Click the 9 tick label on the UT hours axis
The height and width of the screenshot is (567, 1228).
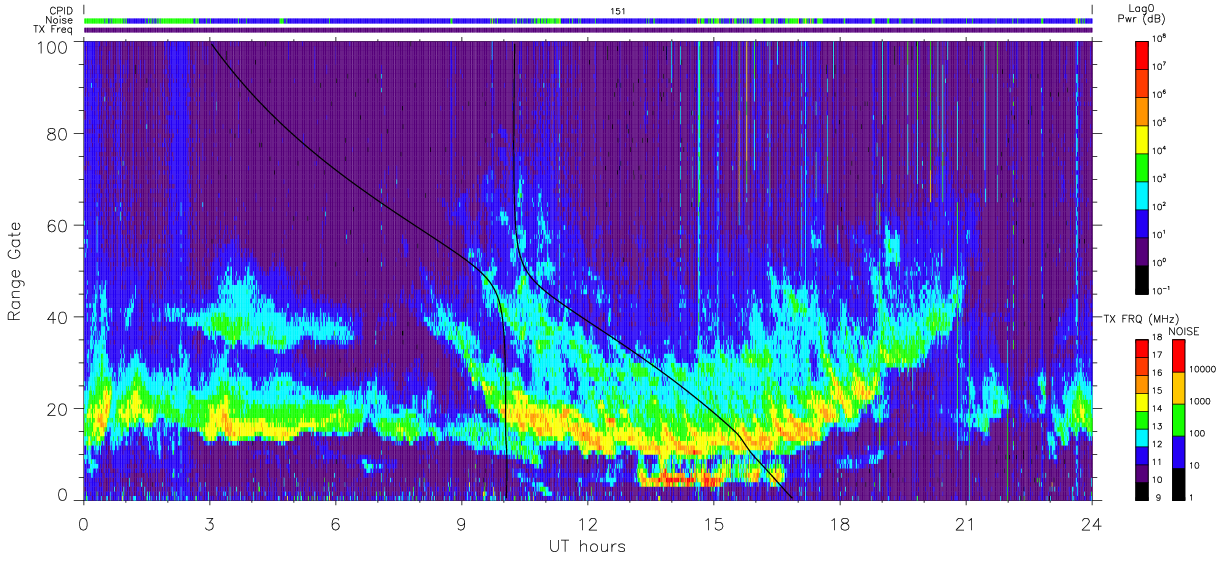pos(462,524)
